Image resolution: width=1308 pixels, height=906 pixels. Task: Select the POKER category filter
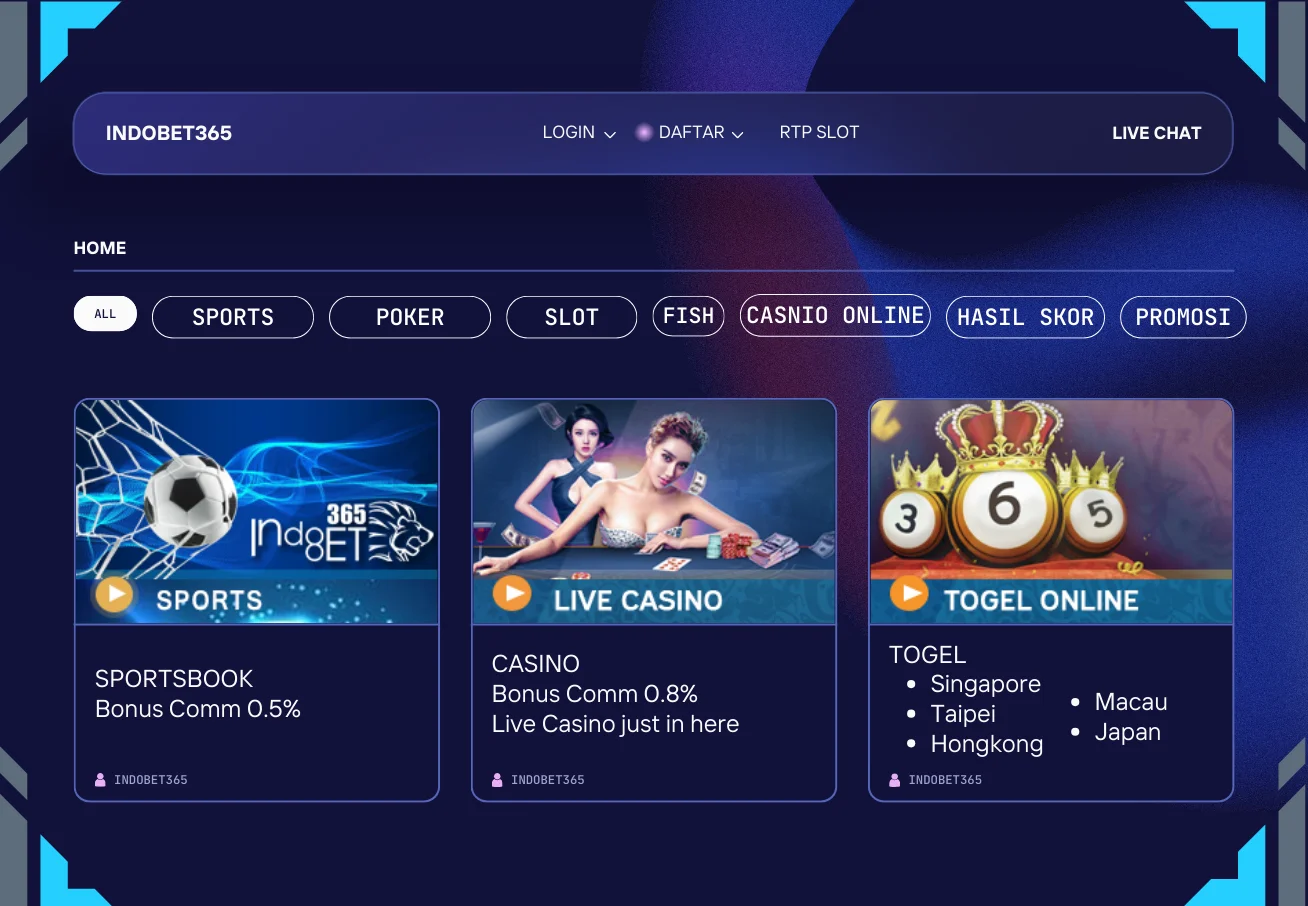[410, 317]
